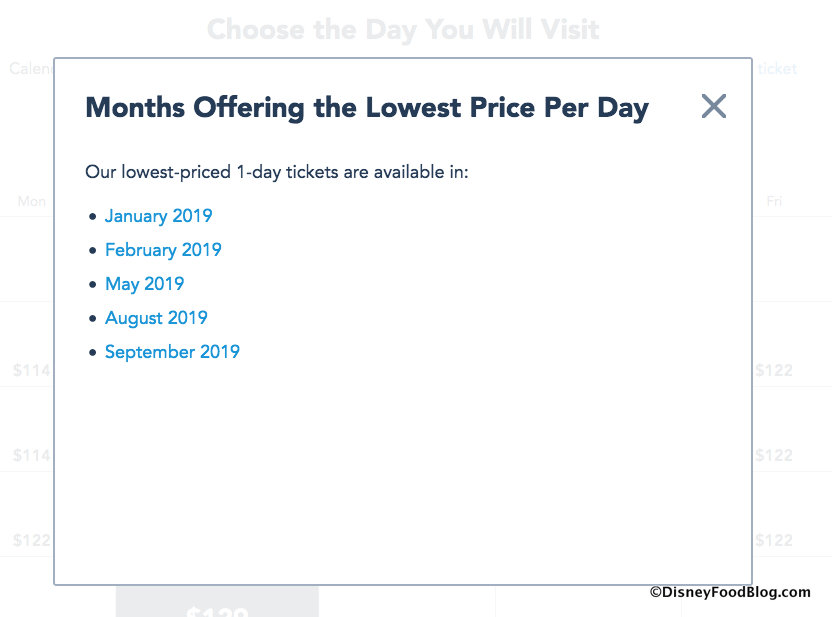Choose the May 2019 month link
This screenshot has height=617, width=832.
click(144, 284)
